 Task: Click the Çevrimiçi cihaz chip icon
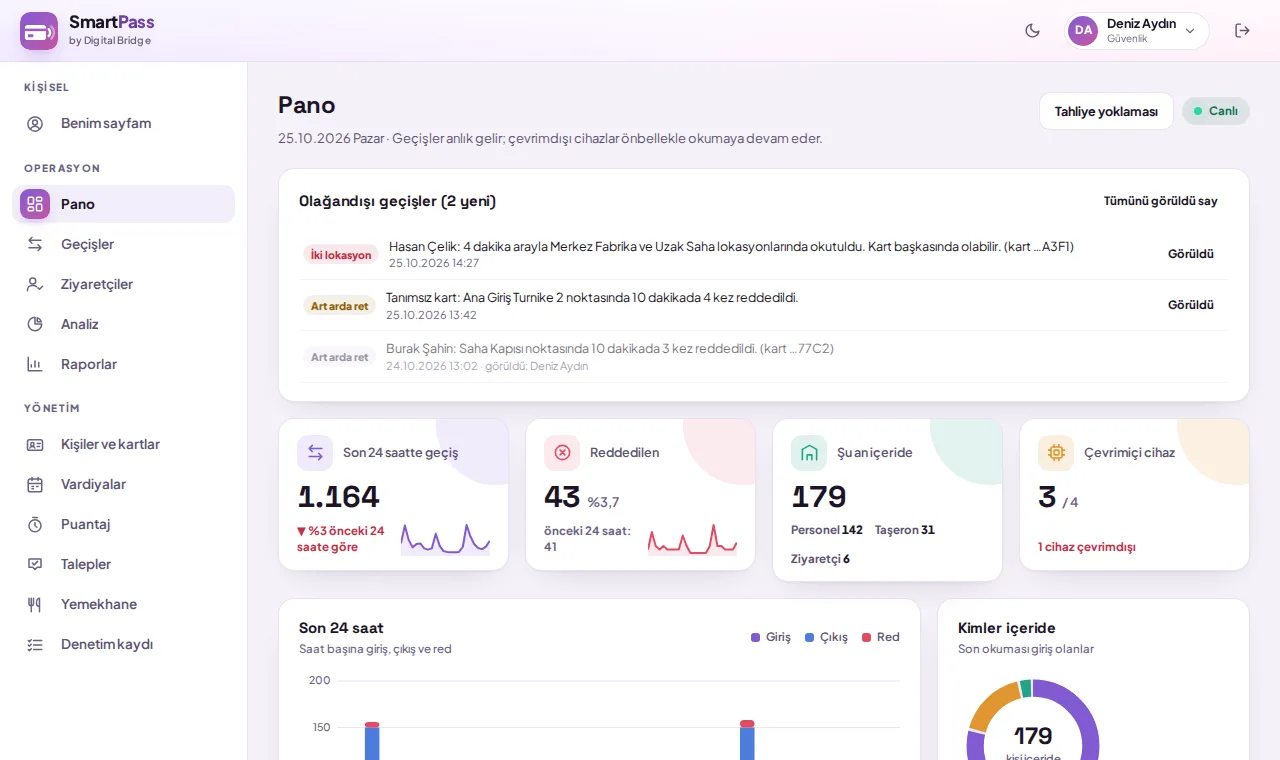[1056, 453]
